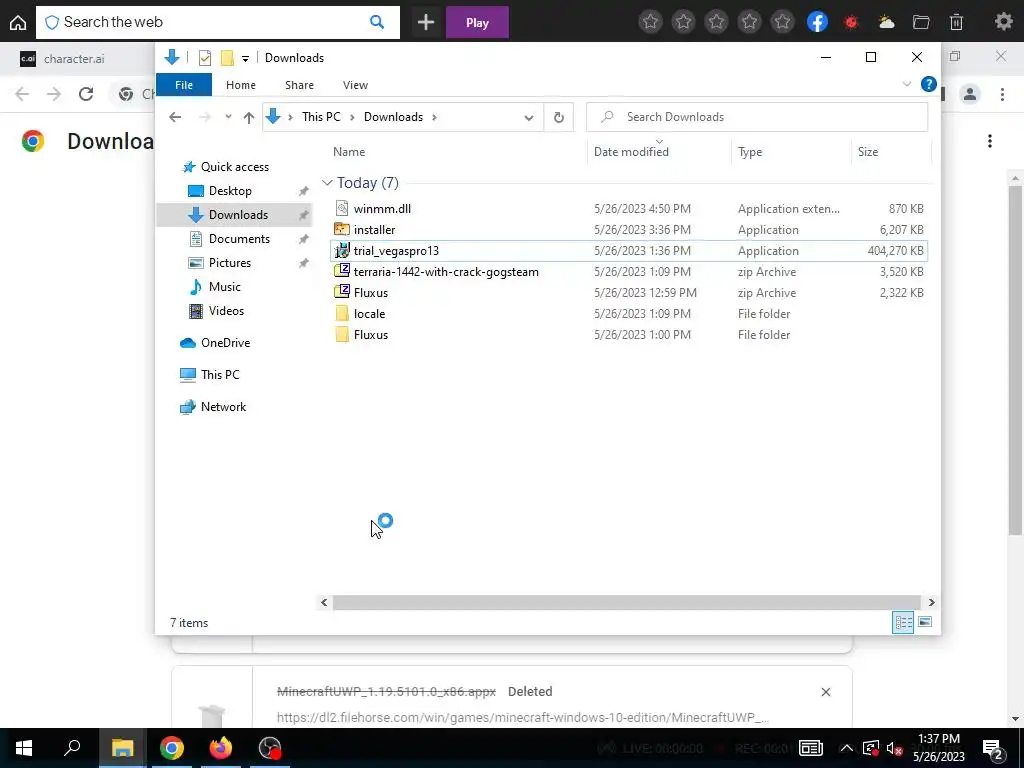Go up one folder level with the Up arrow
The height and width of the screenshot is (768, 1024).
point(248,117)
